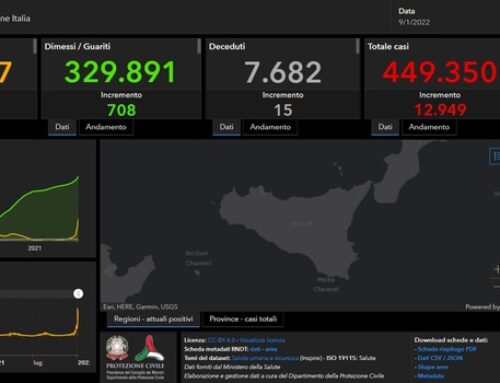Image resolution: width=500 pixels, height=383 pixels.
Task: Switch to Regioni - attuali positivi tab
Action: click(x=153, y=319)
